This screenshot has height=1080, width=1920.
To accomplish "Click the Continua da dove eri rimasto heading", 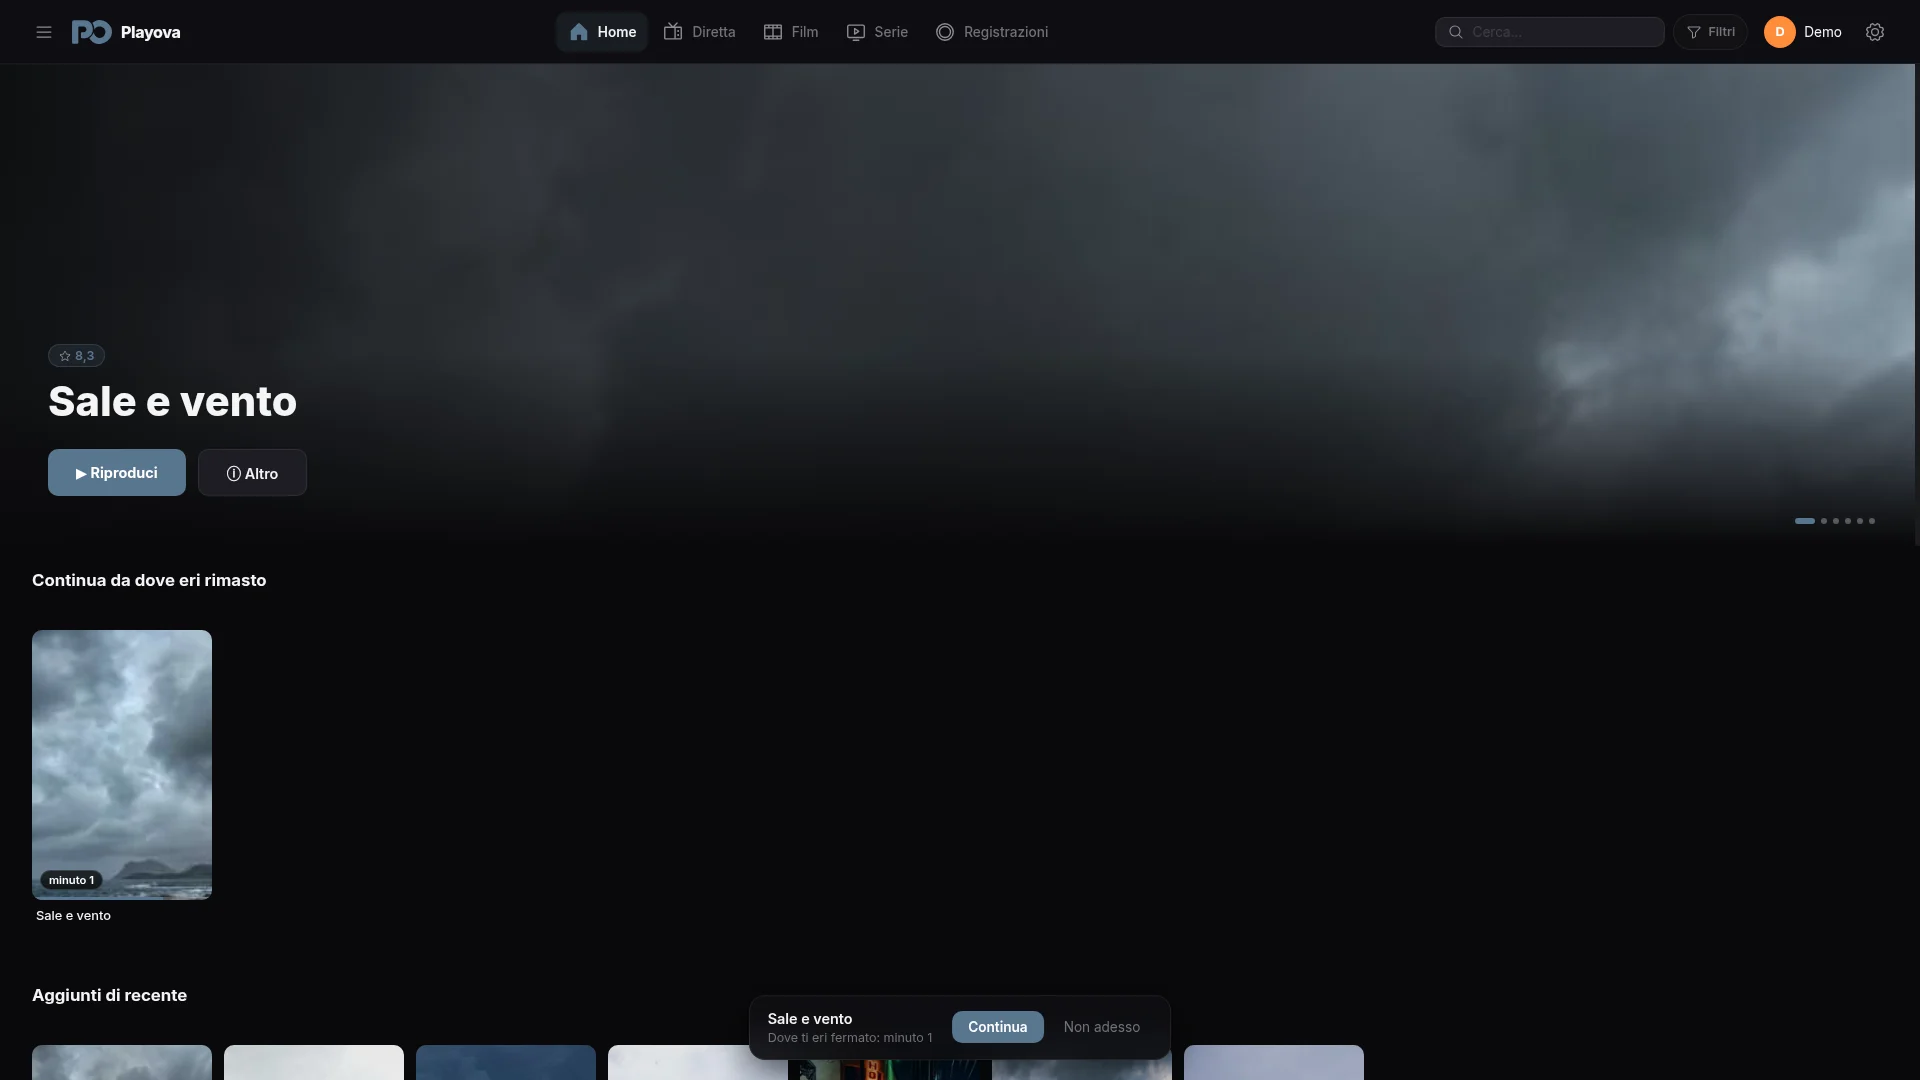I will pos(149,580).
